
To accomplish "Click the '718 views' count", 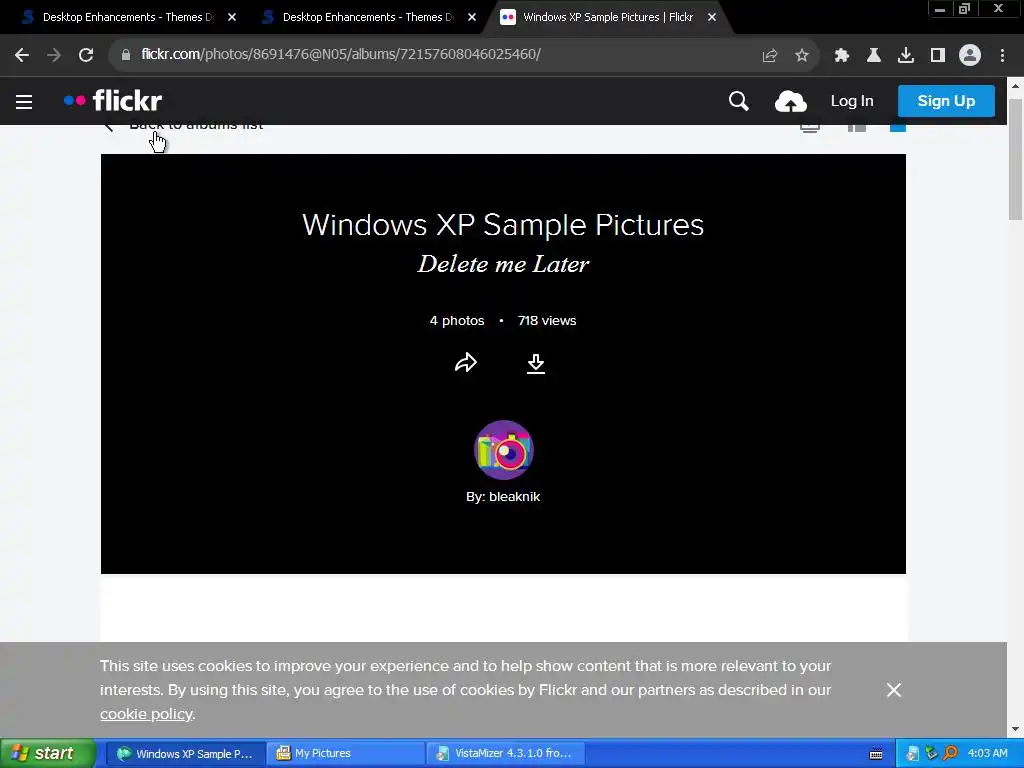I will click(547, 321).
